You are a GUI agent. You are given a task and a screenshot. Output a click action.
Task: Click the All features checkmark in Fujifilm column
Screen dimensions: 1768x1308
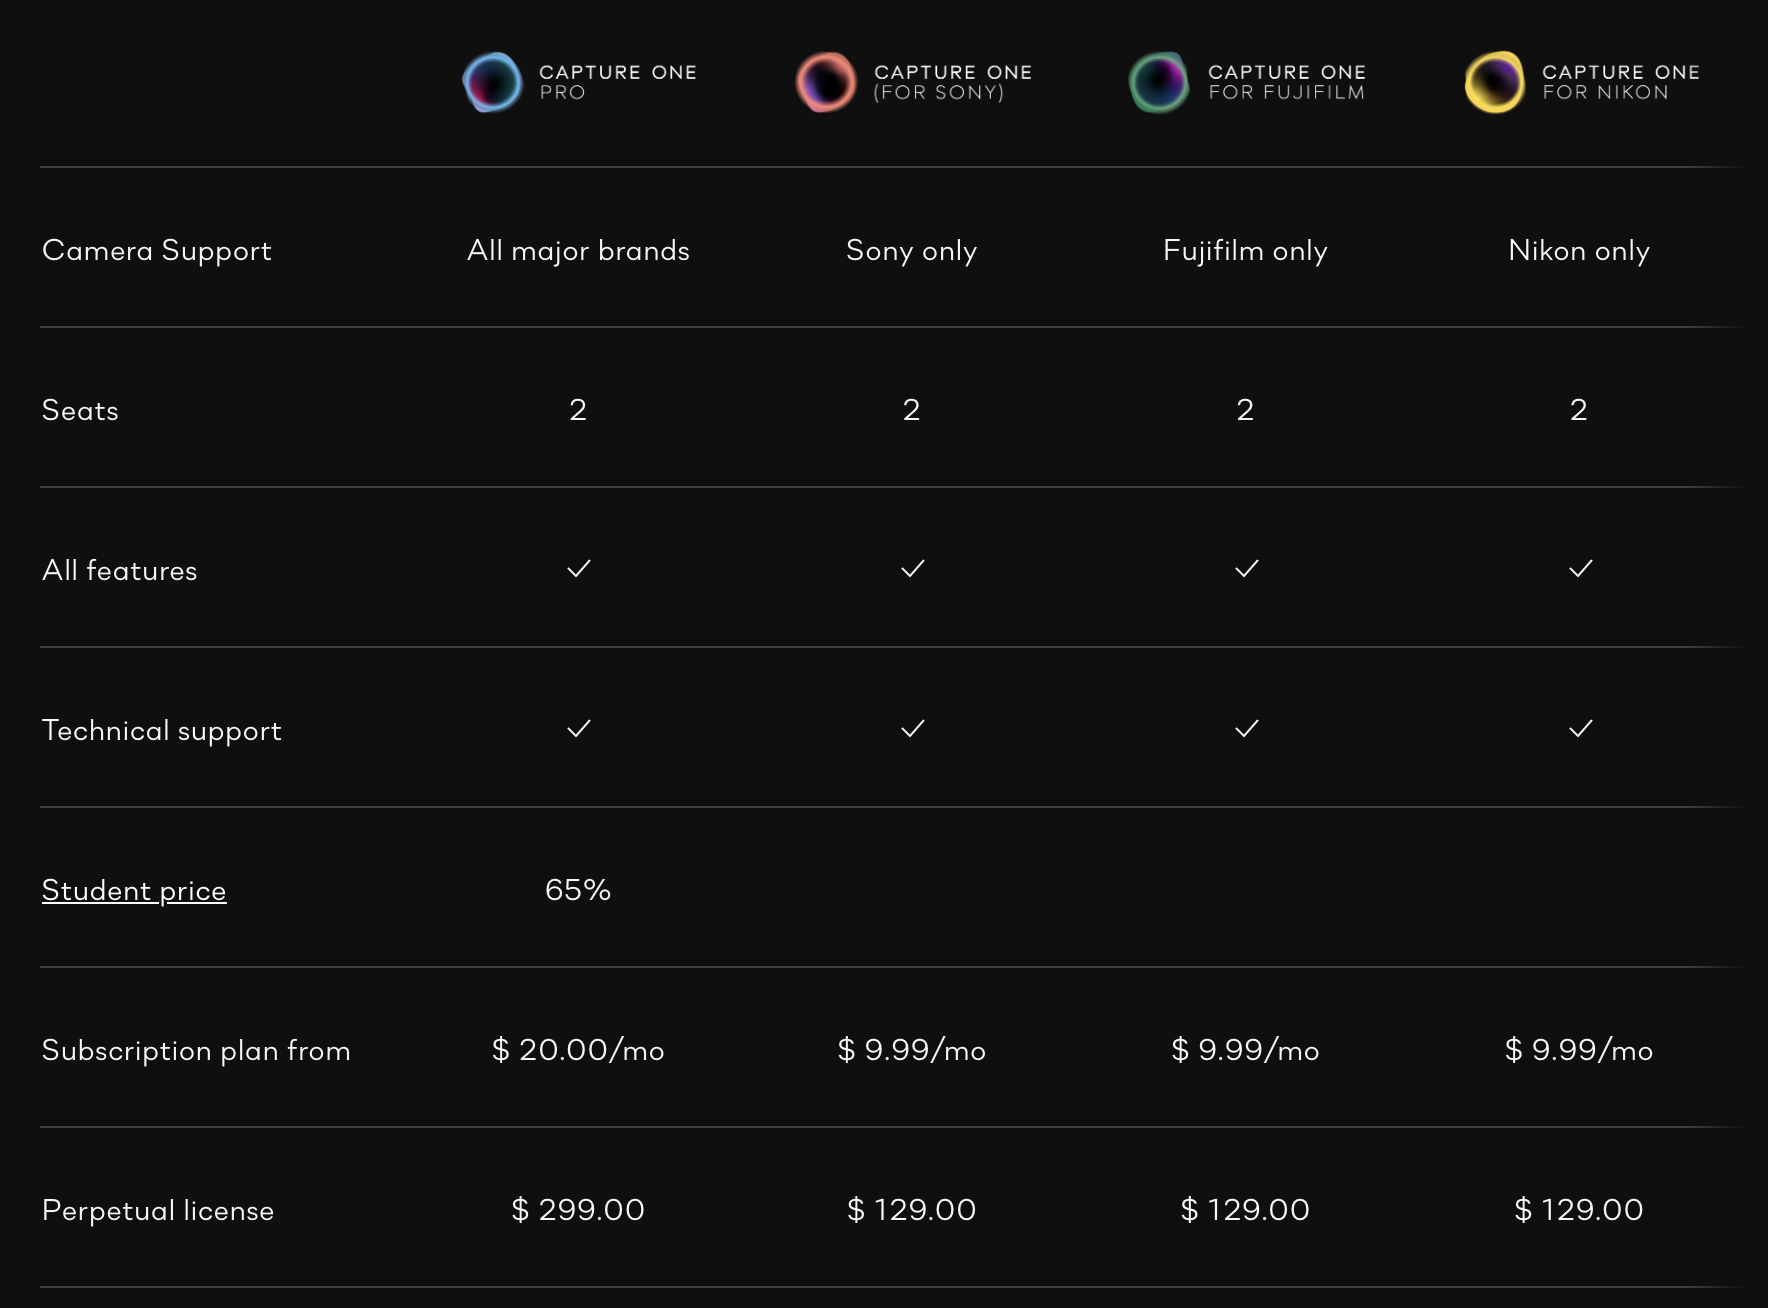(x=1247, y=568)
